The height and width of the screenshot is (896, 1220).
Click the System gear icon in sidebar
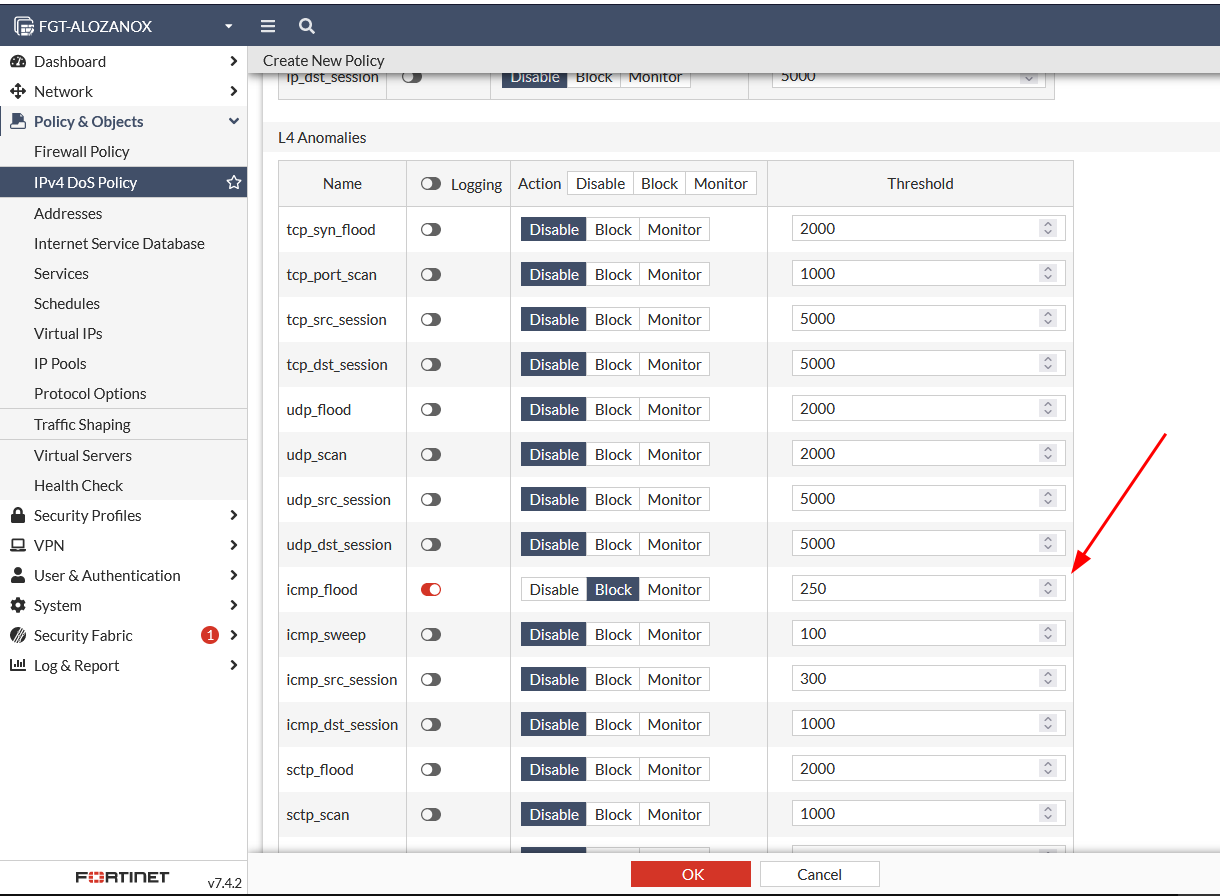[17, 605]
